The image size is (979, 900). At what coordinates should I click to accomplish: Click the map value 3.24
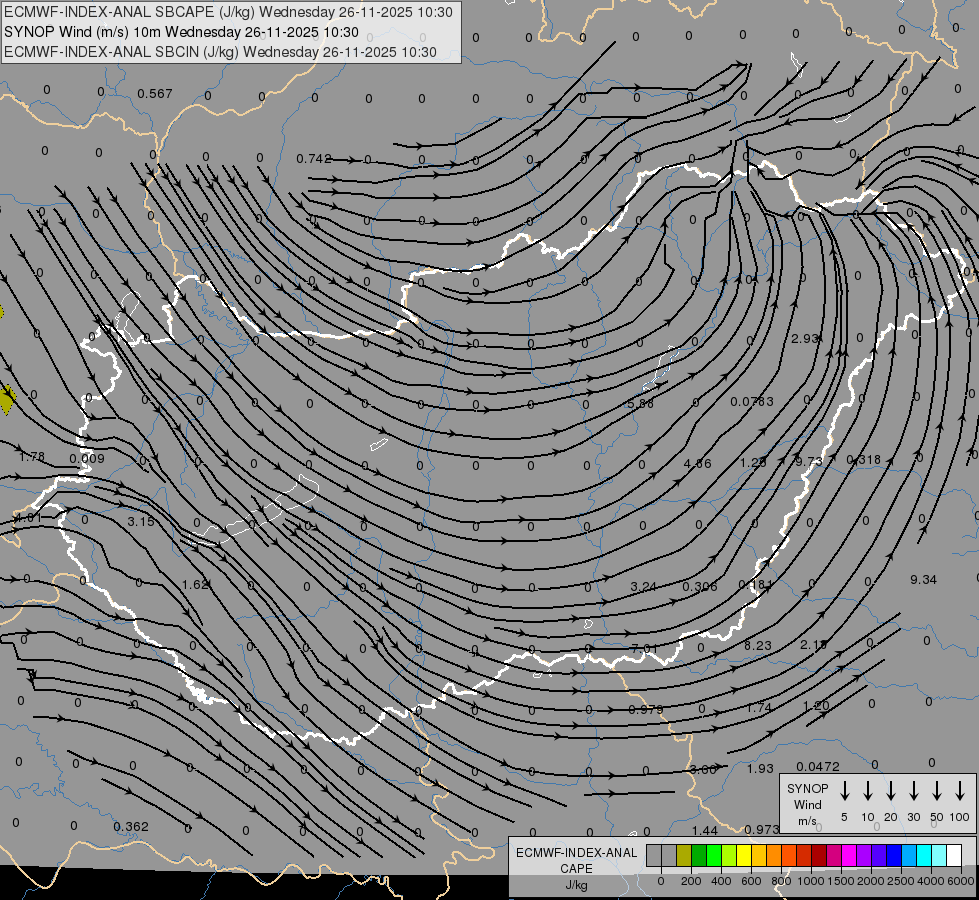(x=643, y=586)
